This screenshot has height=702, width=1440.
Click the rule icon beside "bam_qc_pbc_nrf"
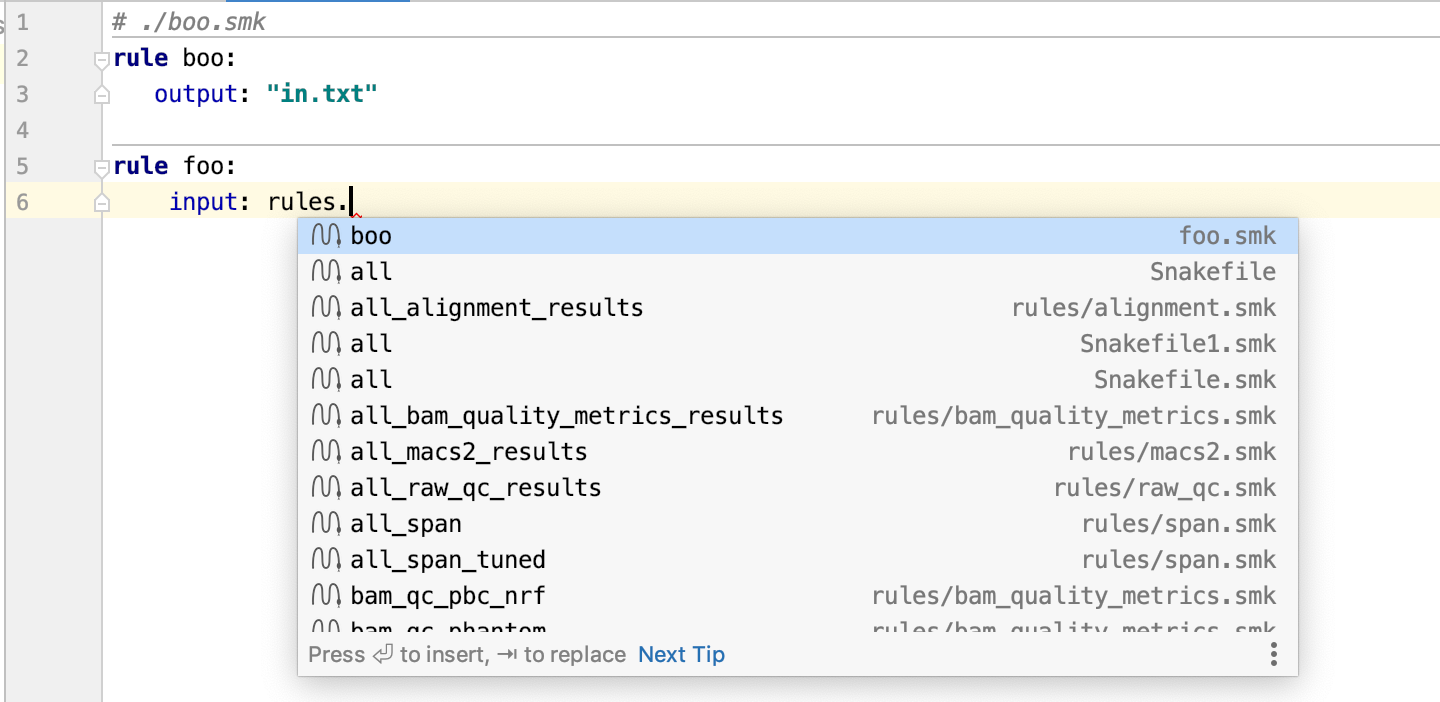point(325,595)
